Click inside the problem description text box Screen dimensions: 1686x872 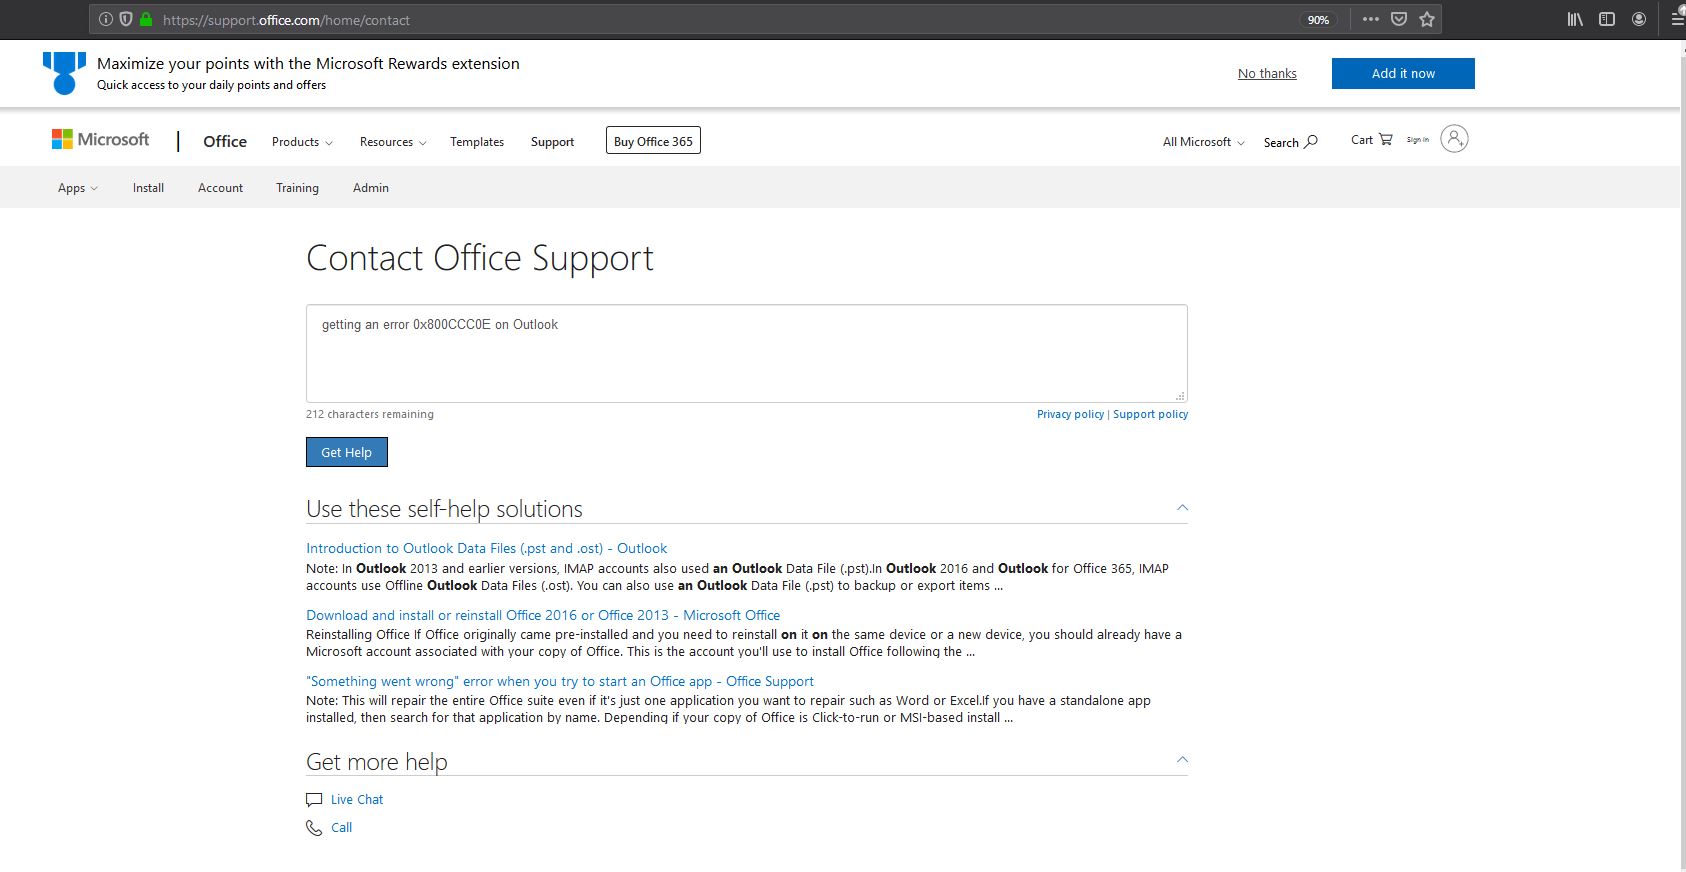(x=747, y=354)
